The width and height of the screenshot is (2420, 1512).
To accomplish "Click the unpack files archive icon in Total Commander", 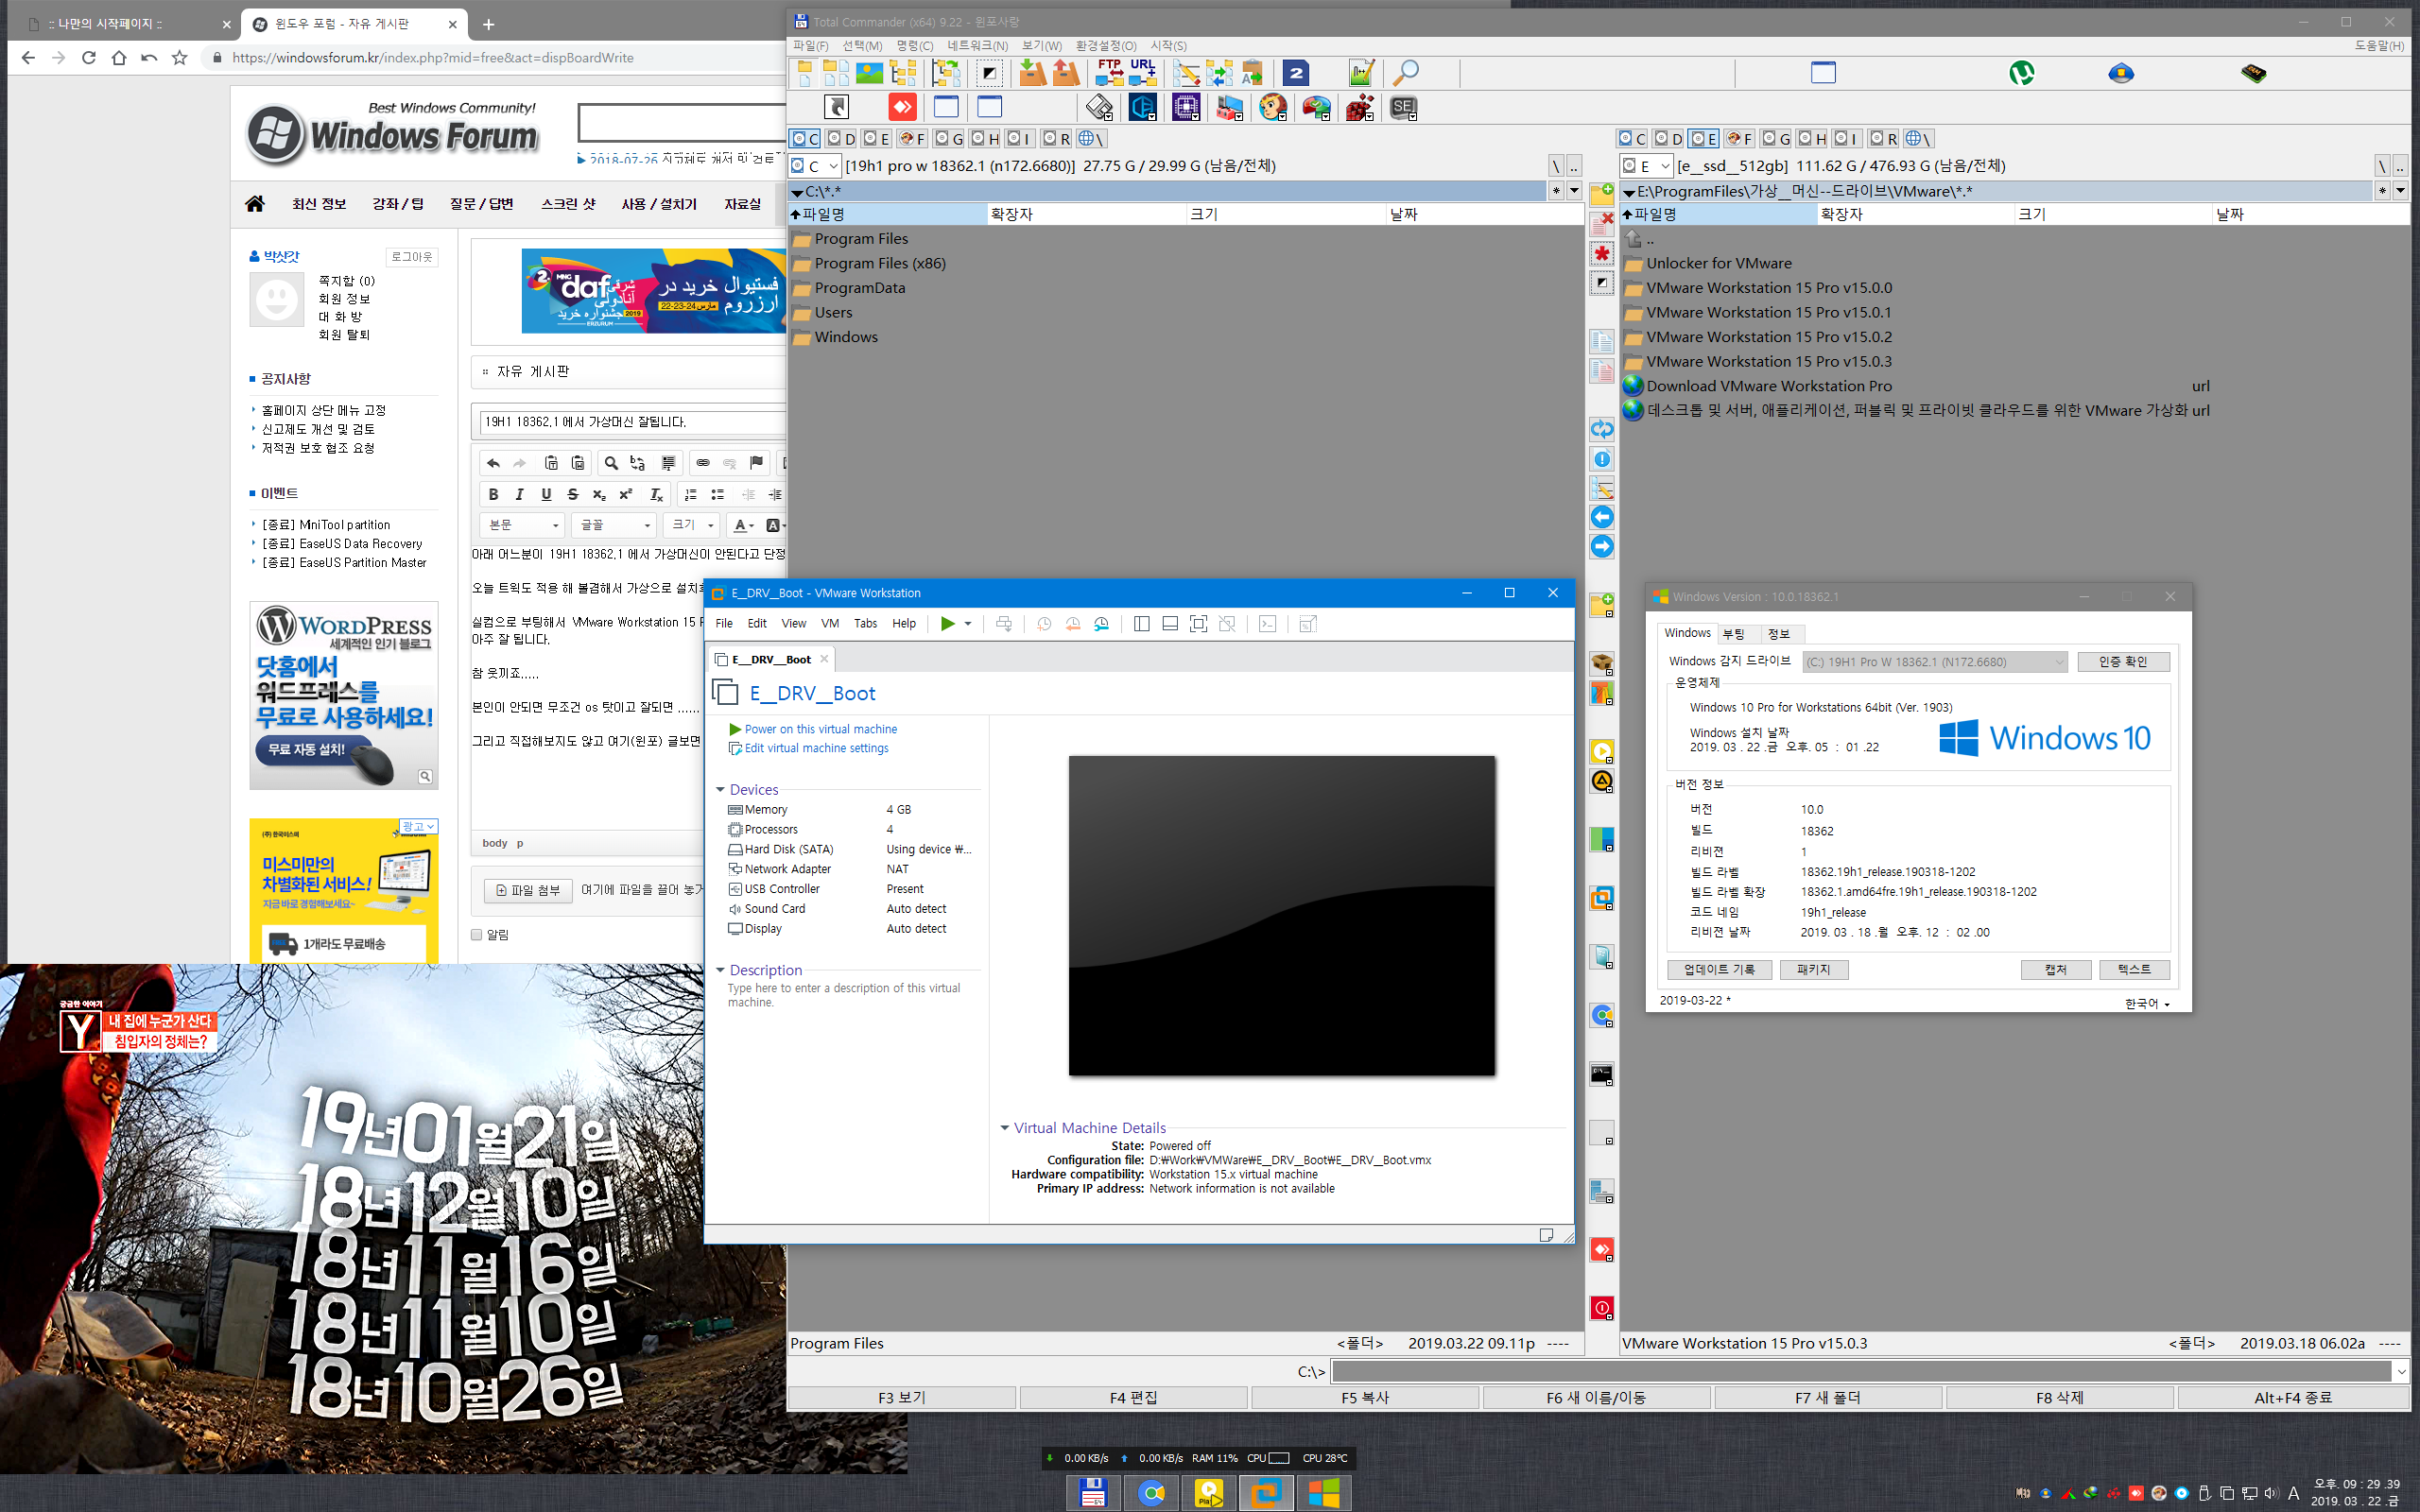I will 1066,72.
